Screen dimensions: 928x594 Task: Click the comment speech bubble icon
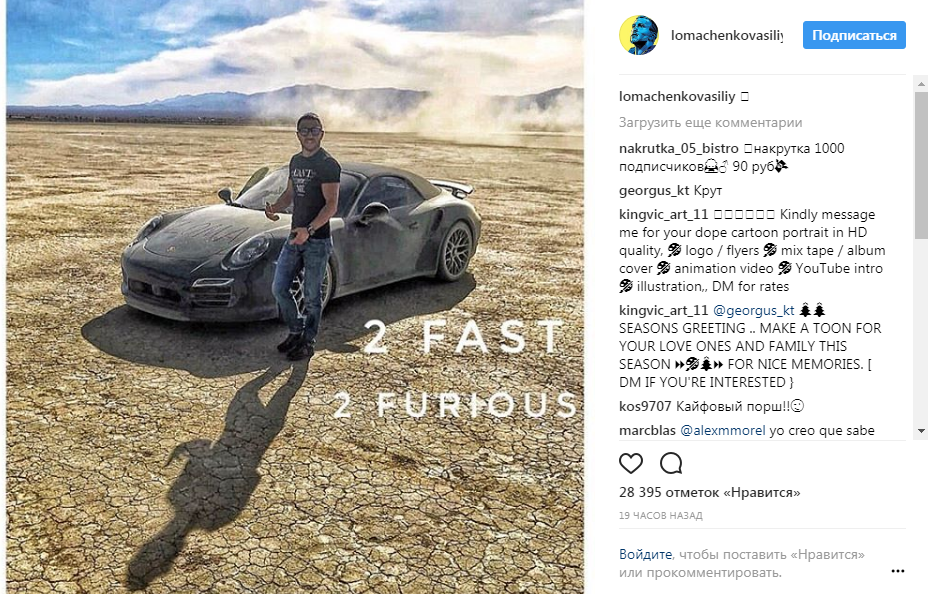click(x=671, y=463)
